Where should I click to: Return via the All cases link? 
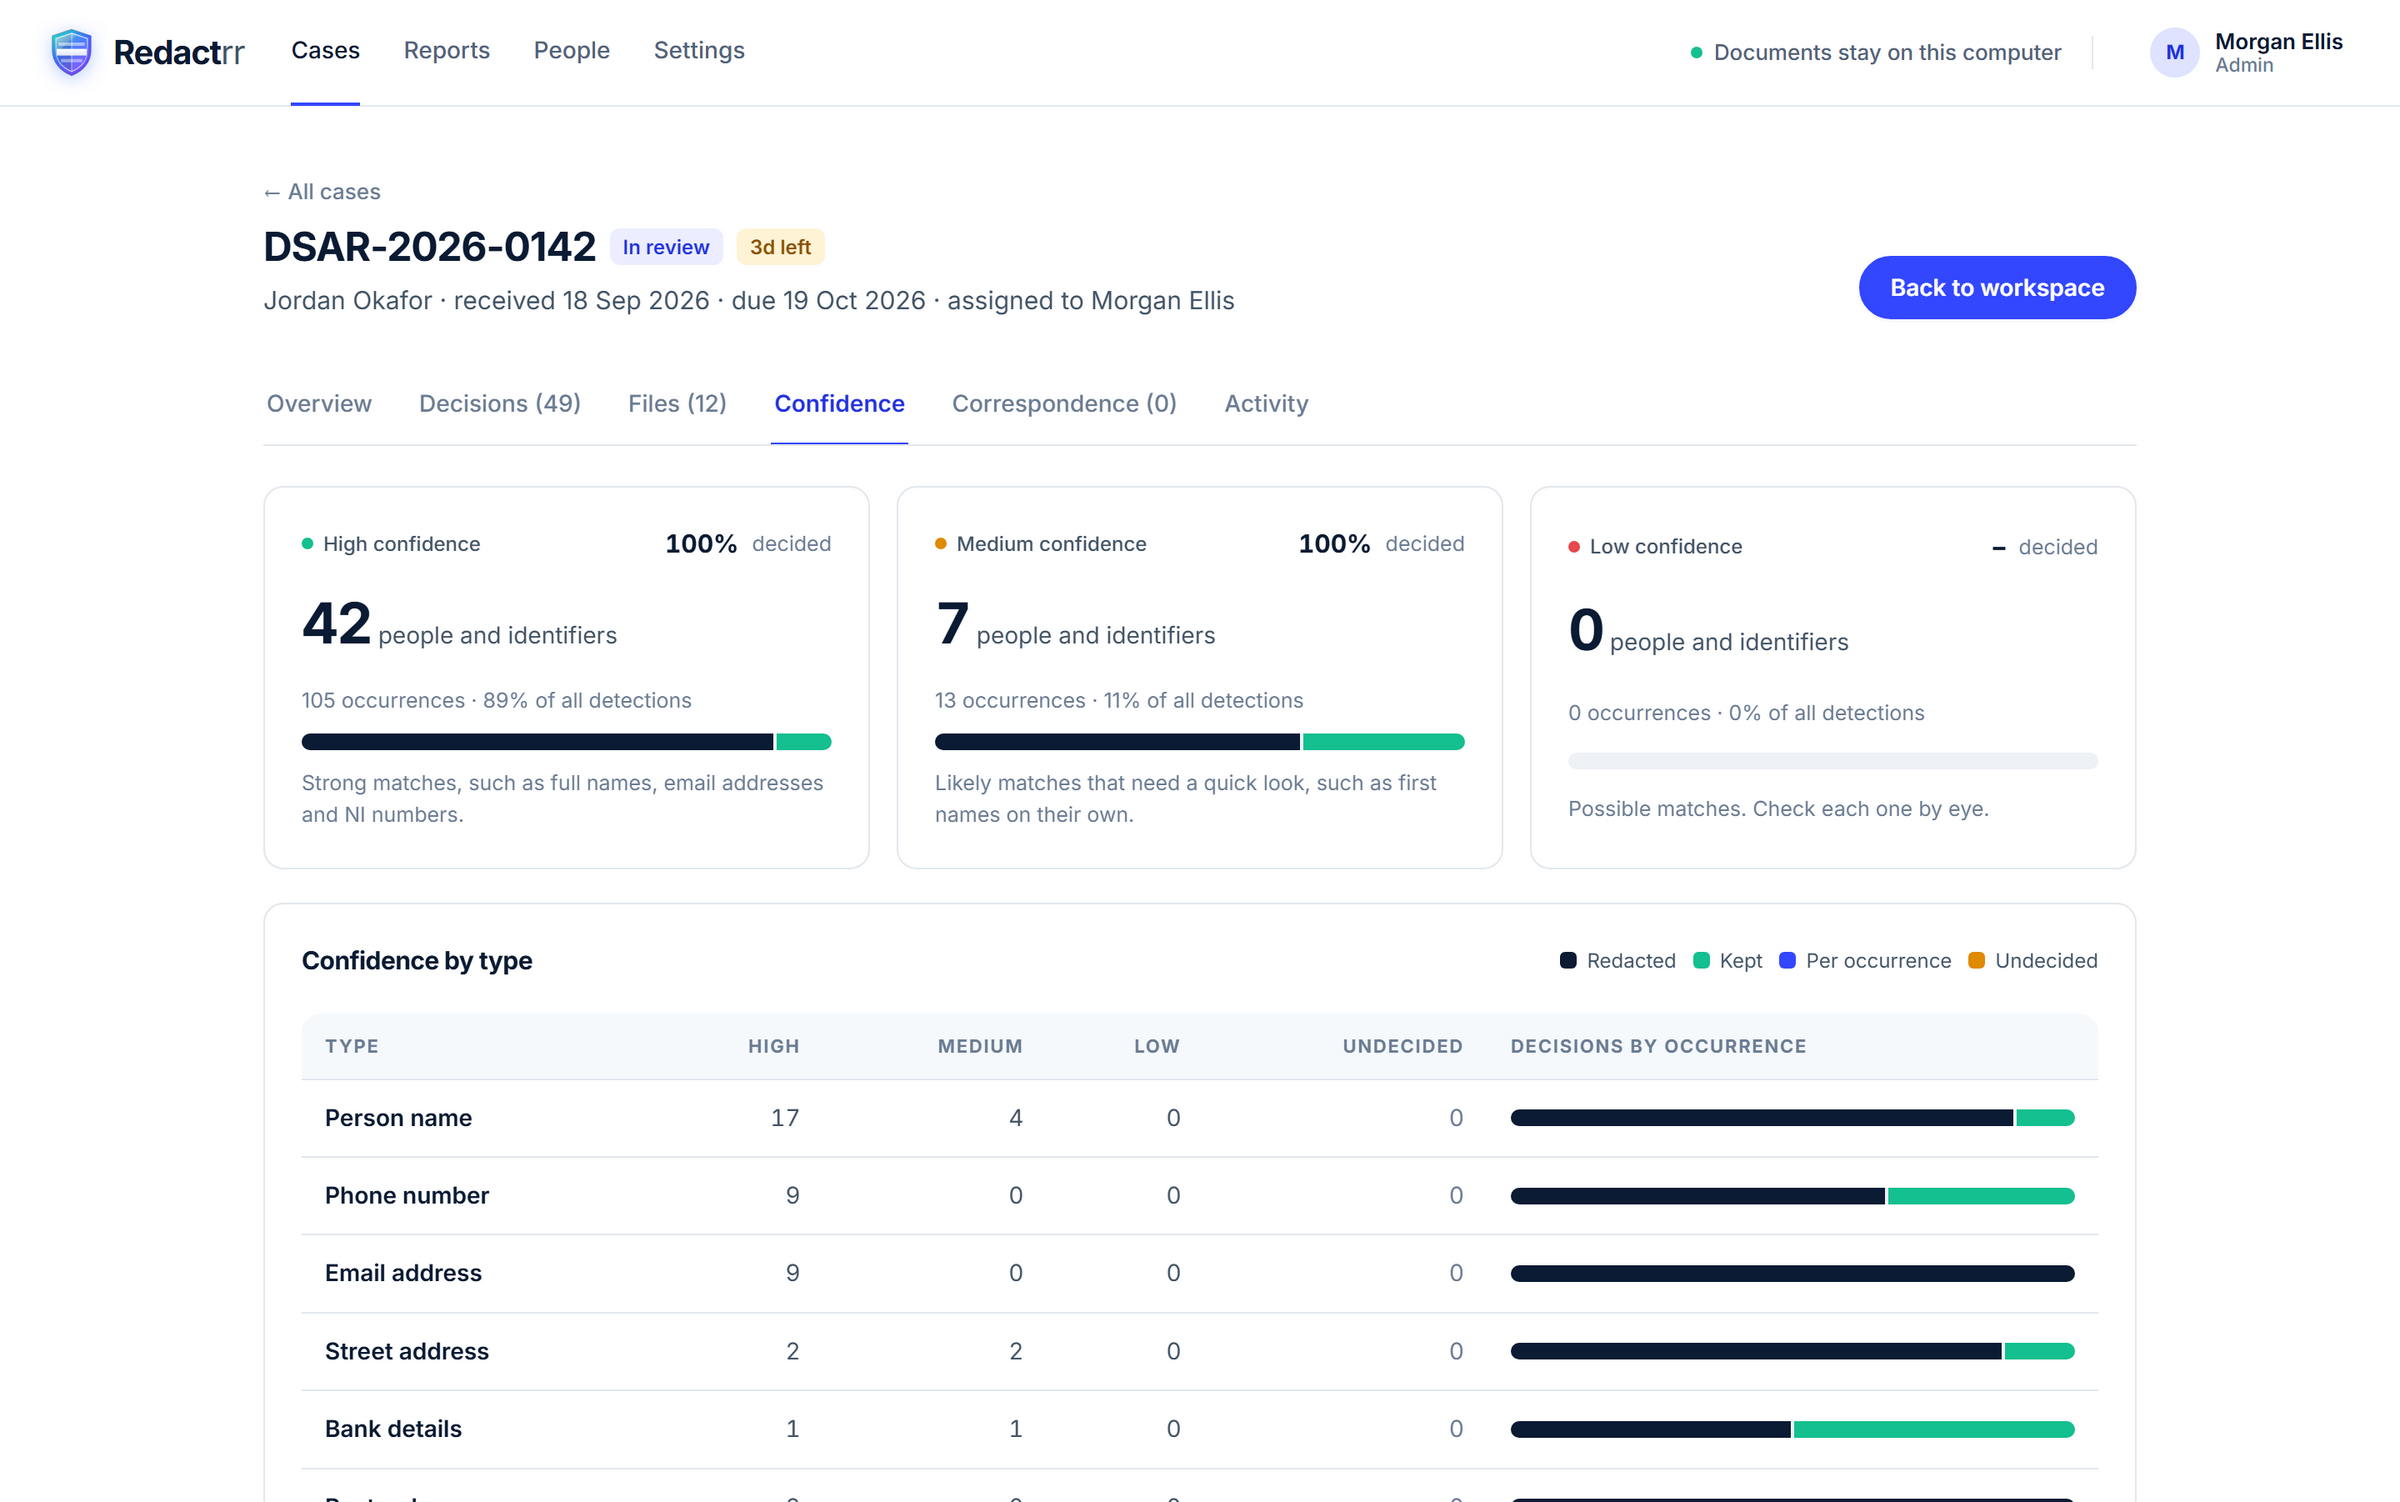point(322,191)
